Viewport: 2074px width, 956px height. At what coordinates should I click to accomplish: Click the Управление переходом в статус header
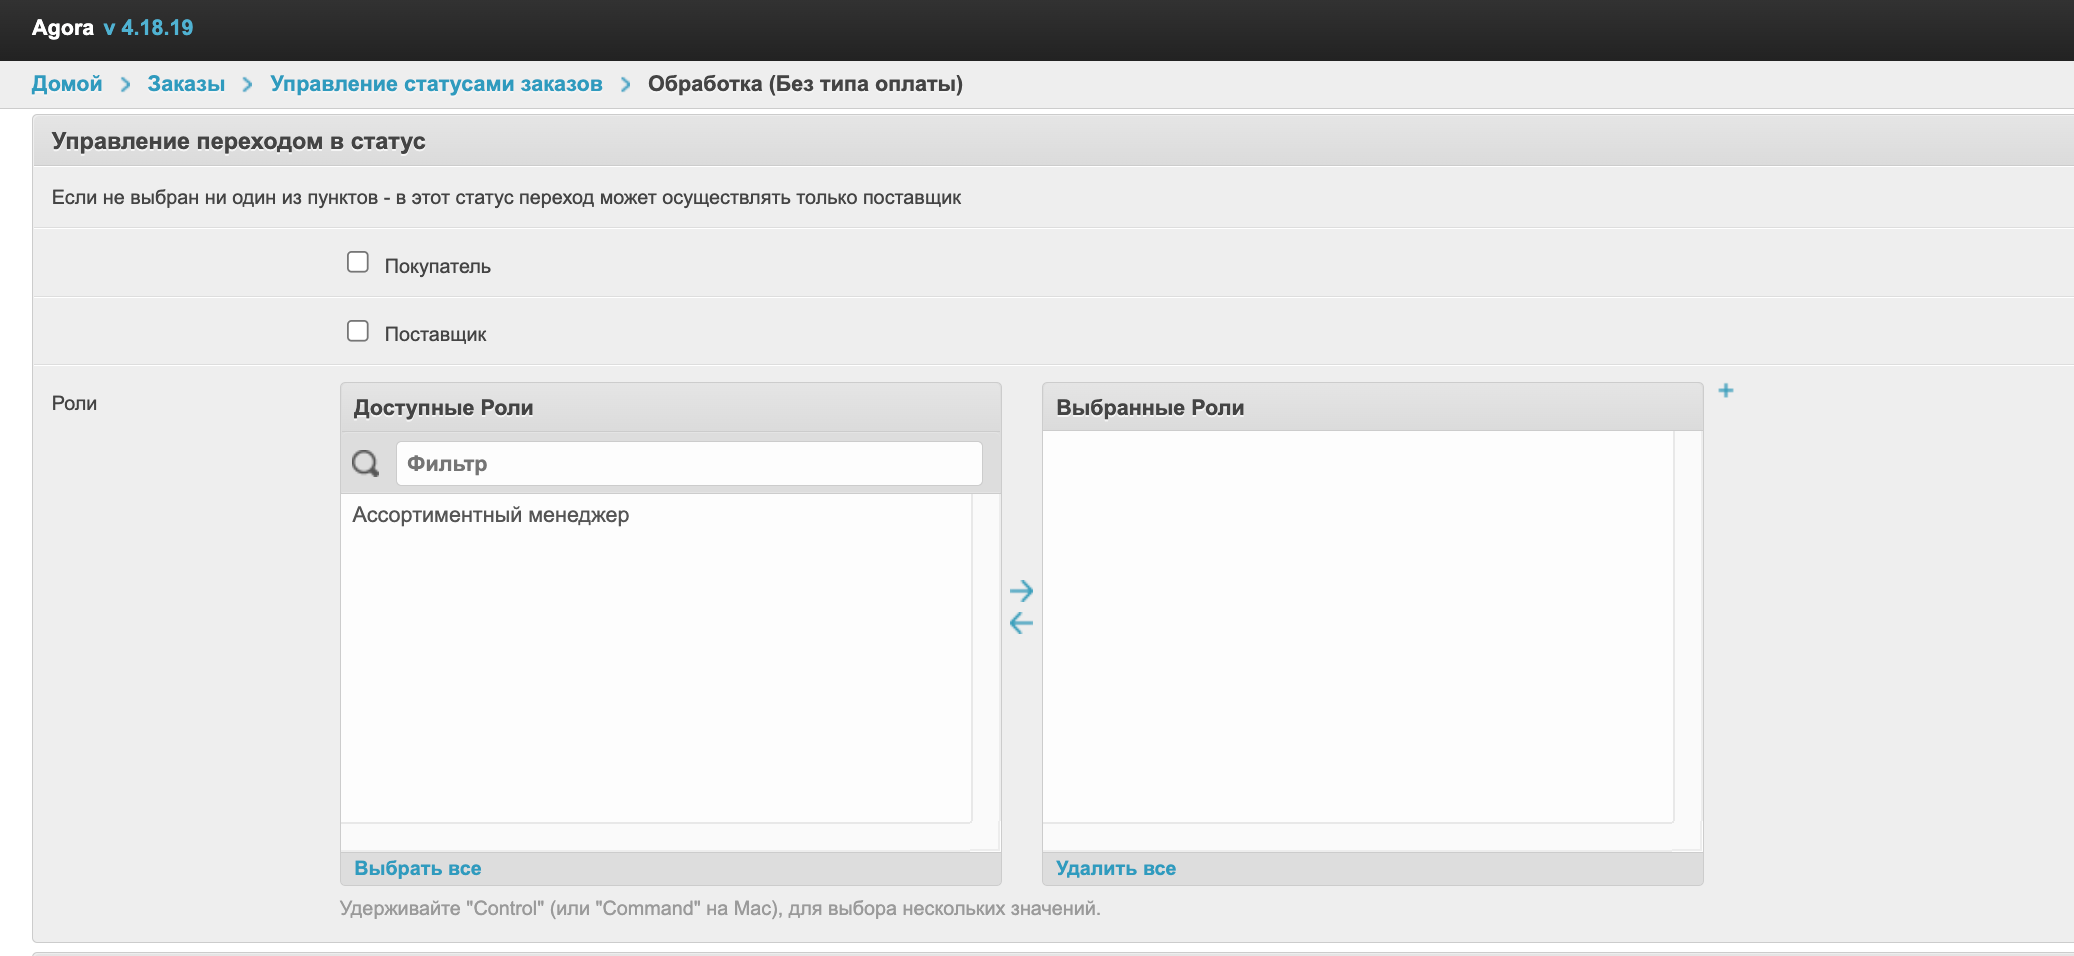(238, 141)
